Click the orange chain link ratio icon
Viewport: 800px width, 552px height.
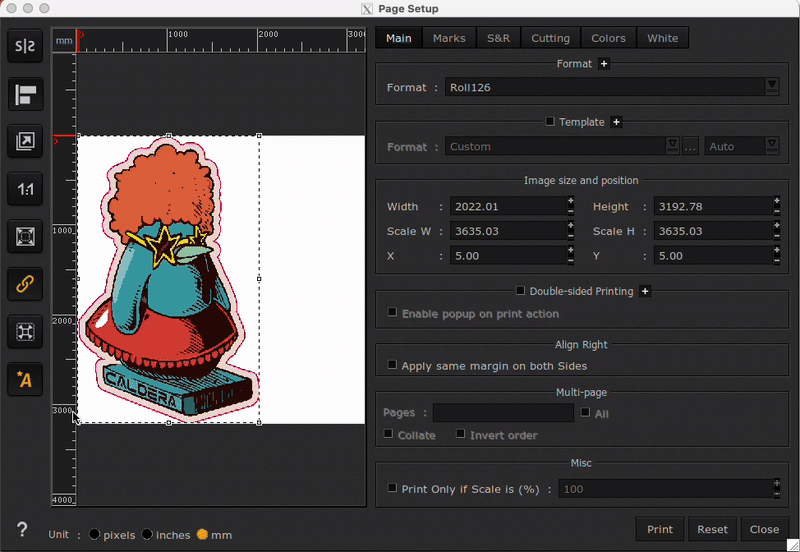(x=25, y=284)
